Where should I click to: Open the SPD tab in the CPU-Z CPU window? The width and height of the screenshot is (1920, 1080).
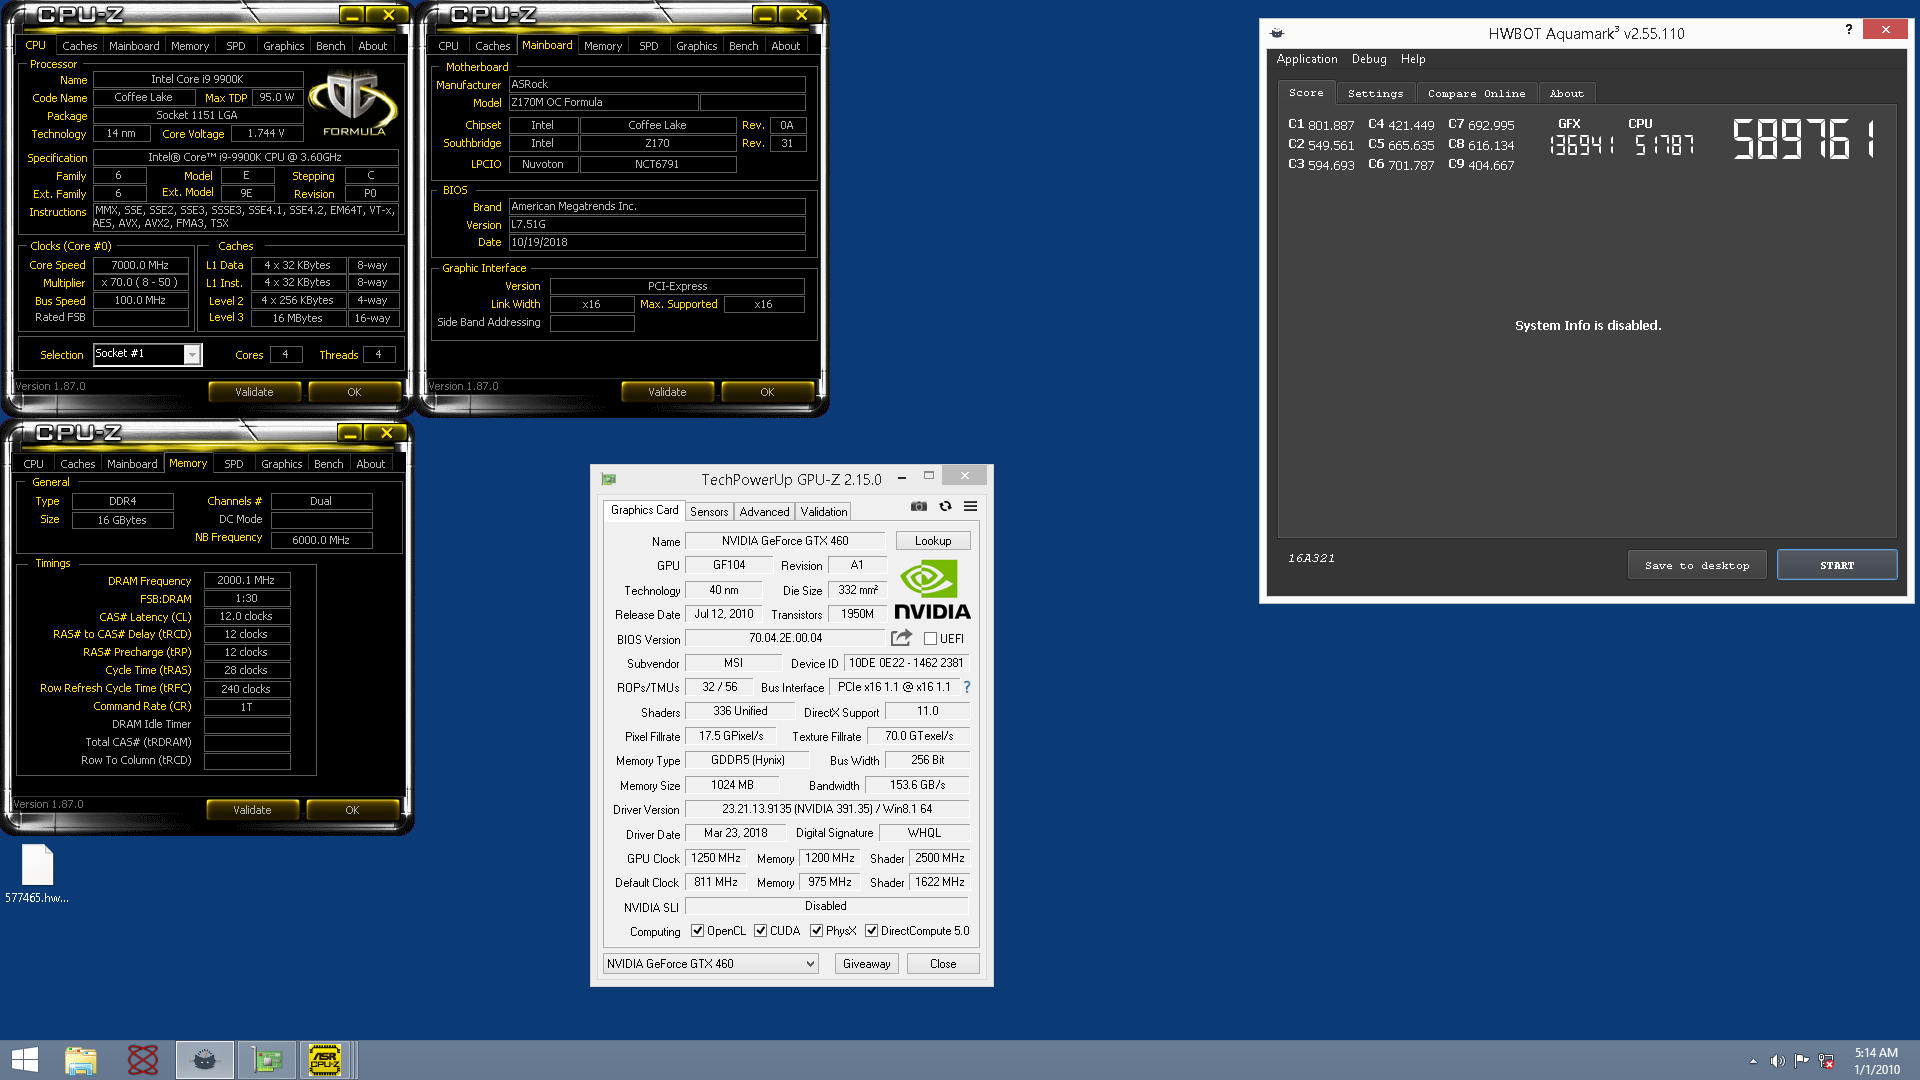(235, 46)
